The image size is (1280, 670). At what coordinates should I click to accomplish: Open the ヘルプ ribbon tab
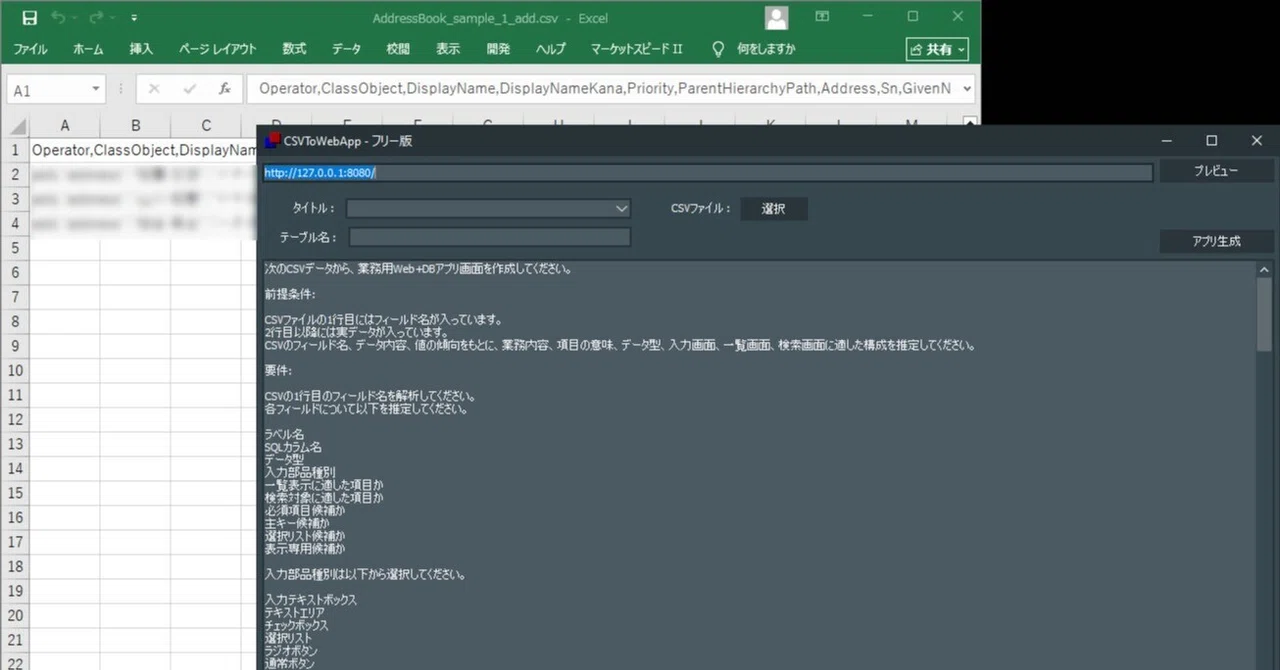coord(550,49)
